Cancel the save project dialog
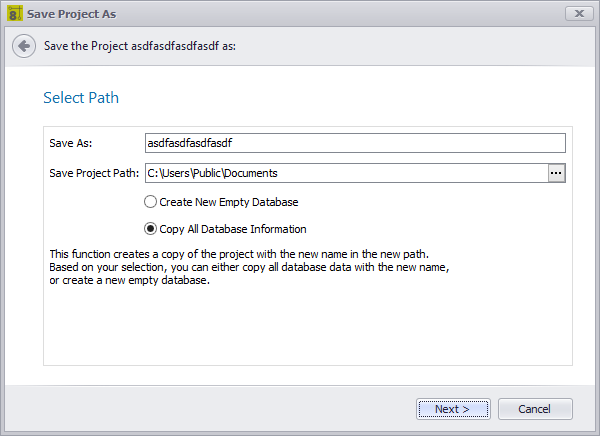Viewport: 600px width, 436px height. [538, 409]
